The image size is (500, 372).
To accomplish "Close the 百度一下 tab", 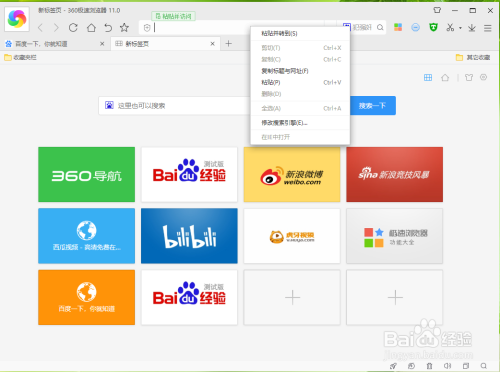I will pos(102,44).
